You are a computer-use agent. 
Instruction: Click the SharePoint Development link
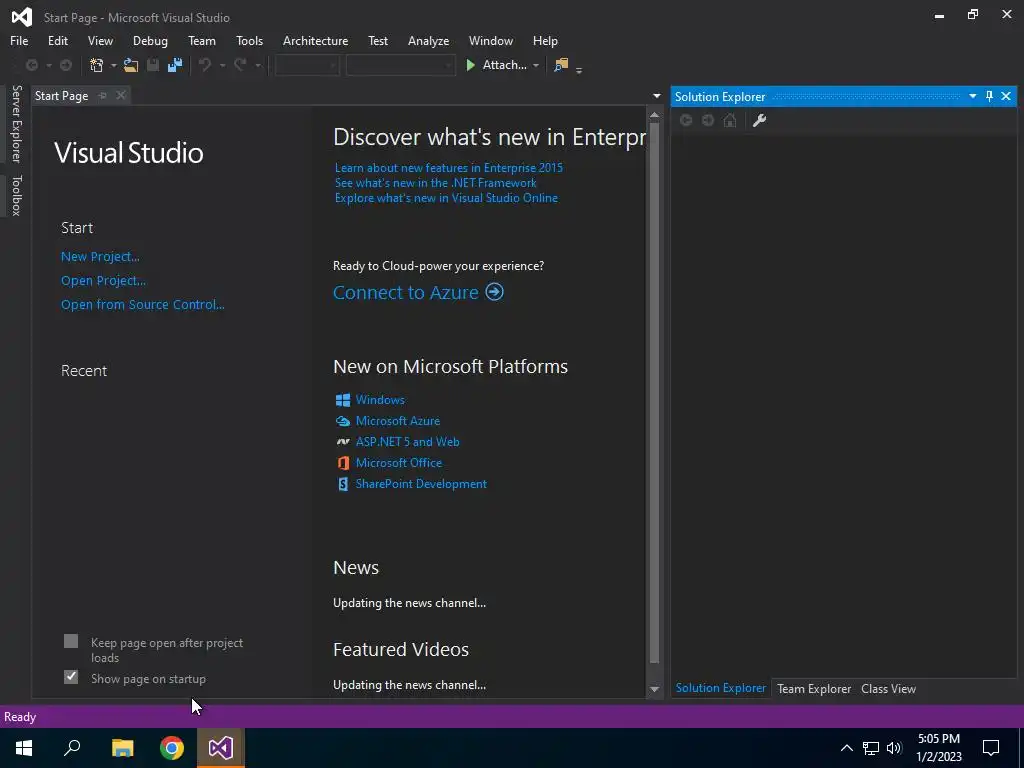(421, 484)
